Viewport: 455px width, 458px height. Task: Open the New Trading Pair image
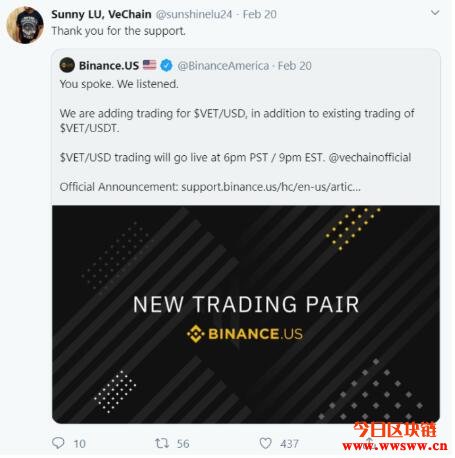pos(246,314)
